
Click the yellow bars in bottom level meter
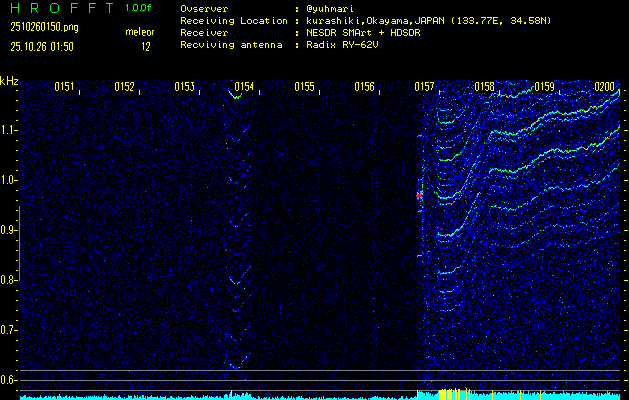point(452,392)
